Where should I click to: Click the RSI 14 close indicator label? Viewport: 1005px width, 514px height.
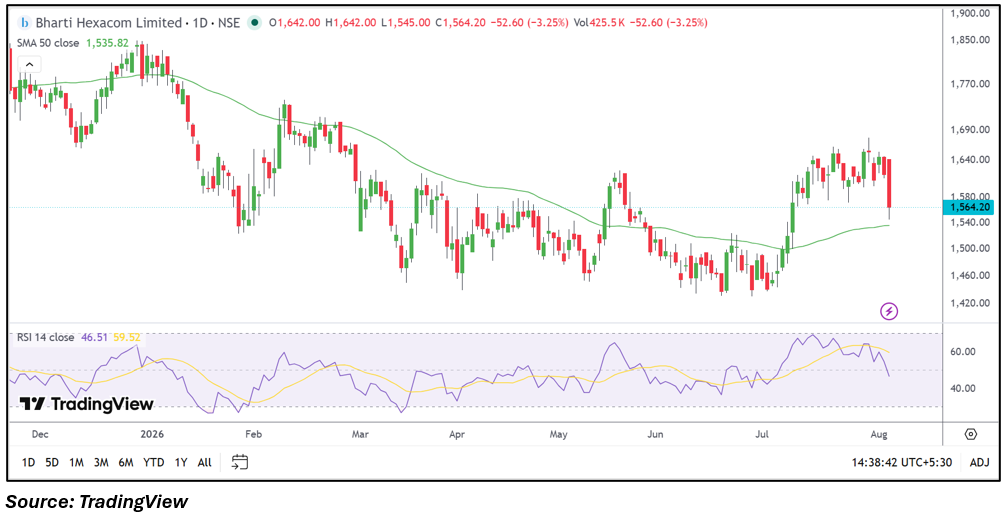click(x=45, y=337)
